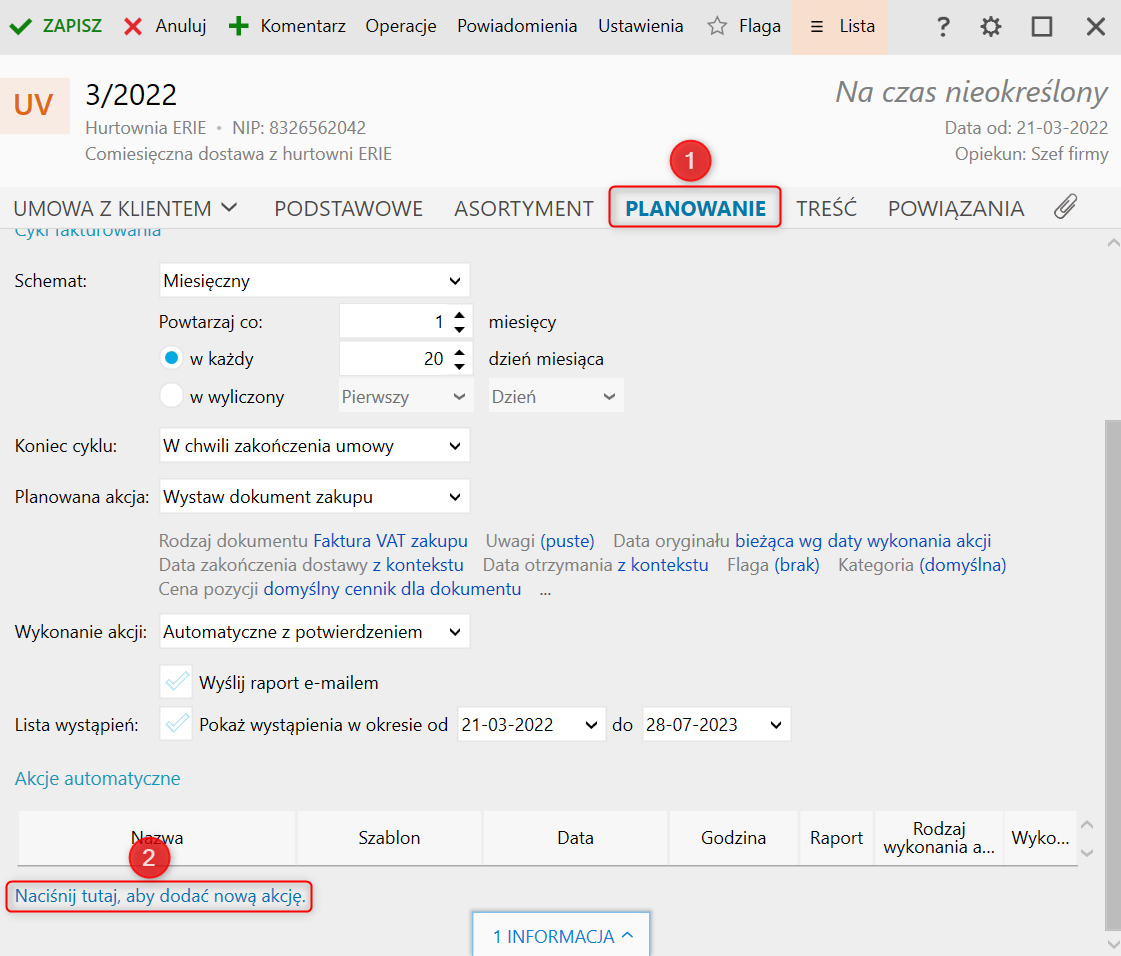Open the Schemat Miesięczny dropdown
The height and width of the screenshot is (956, 1121).
coord(315,281)
